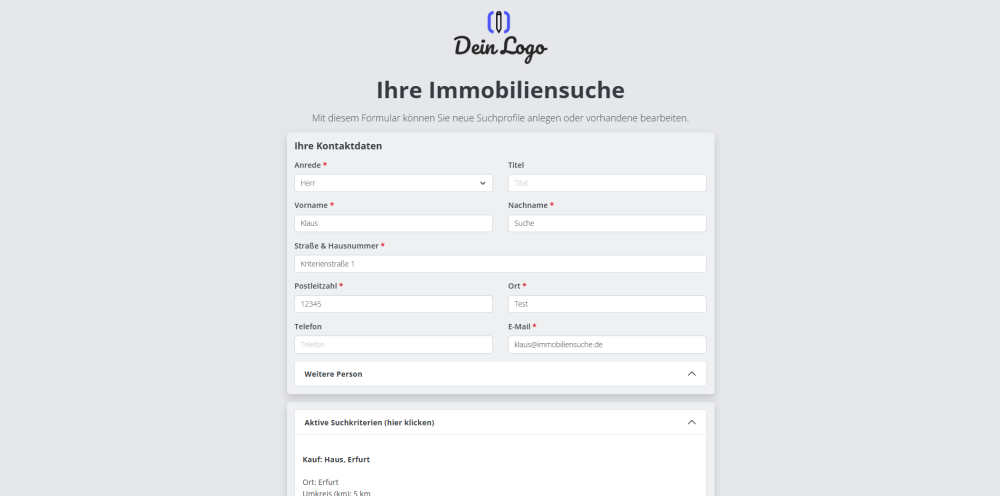Click the Ort: Erfurt criteria line
This screenshot has width=1000, height=496.
[x=320, y=482]
